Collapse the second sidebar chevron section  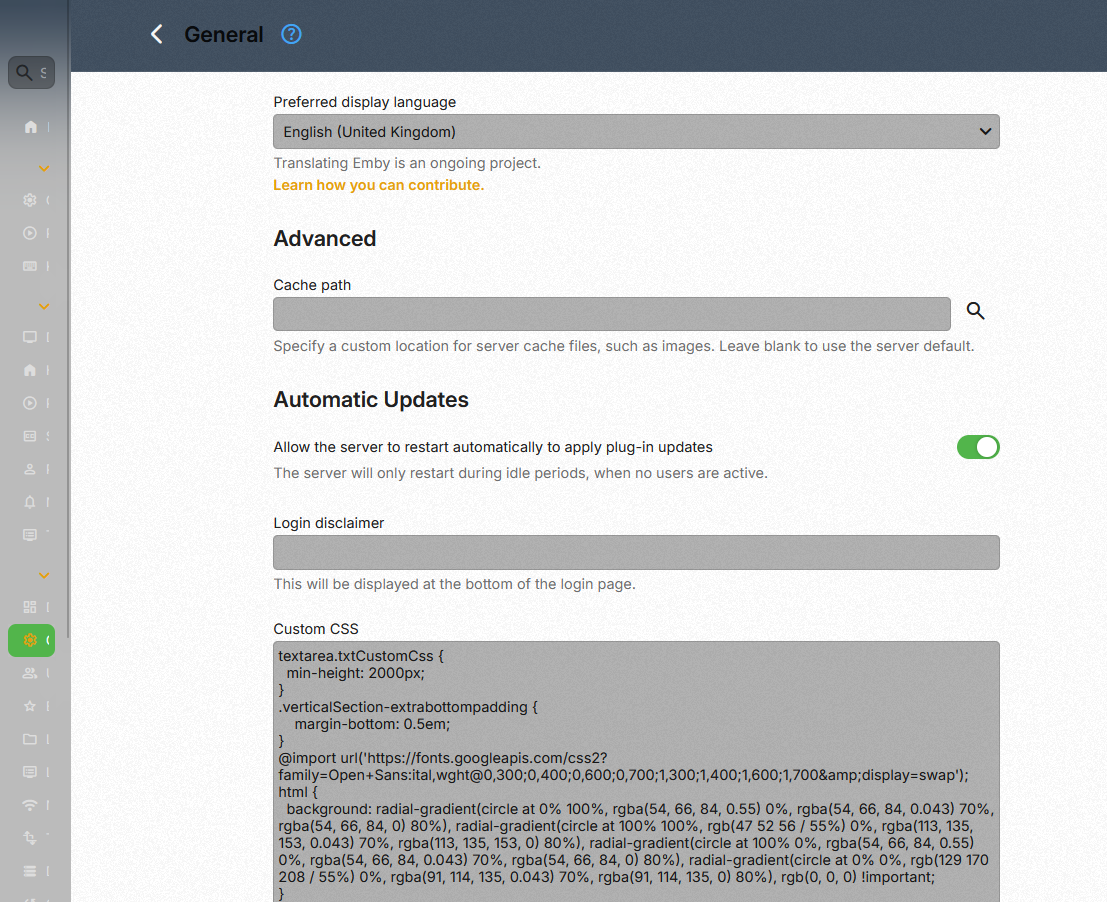[44, 306]
